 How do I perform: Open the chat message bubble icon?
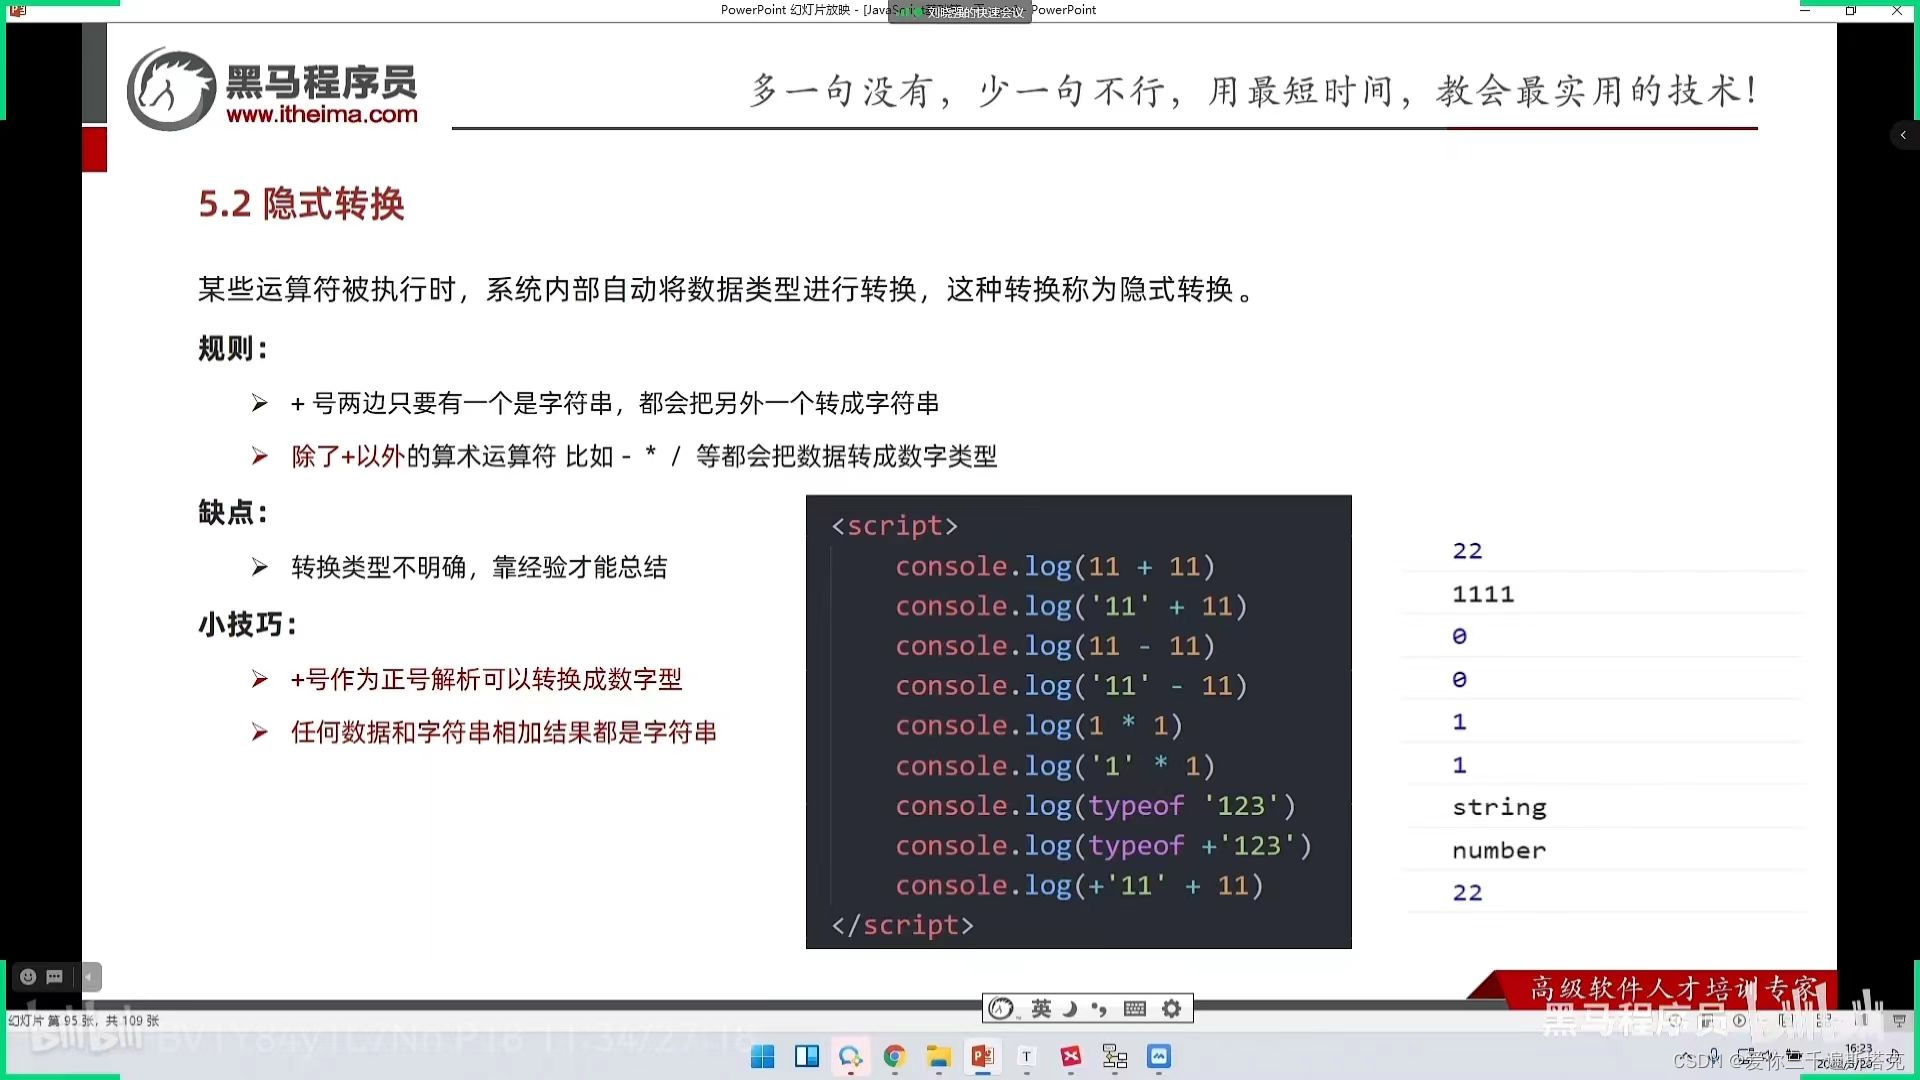(x=55, y=977)
